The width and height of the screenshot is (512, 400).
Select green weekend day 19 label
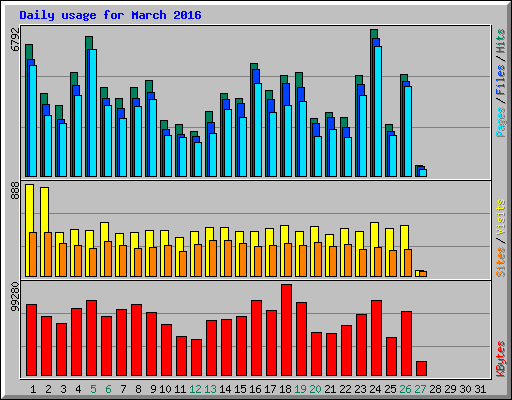[300, 389]
